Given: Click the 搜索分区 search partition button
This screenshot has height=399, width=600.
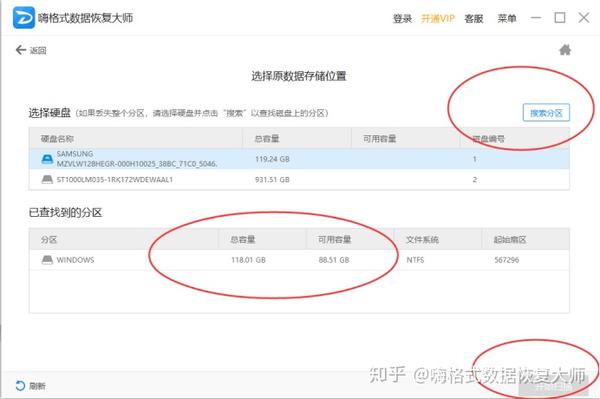Looking at the screenshot, I should tap(546, 113).
